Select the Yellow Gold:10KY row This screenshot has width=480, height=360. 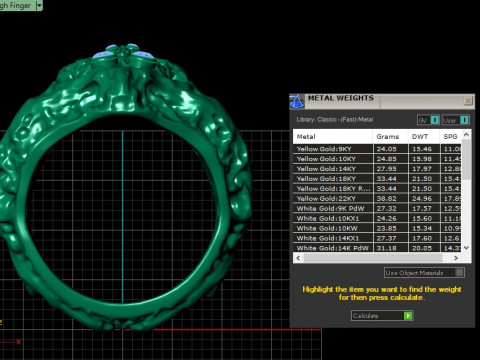pyautogui.click(x=378, y=159)
